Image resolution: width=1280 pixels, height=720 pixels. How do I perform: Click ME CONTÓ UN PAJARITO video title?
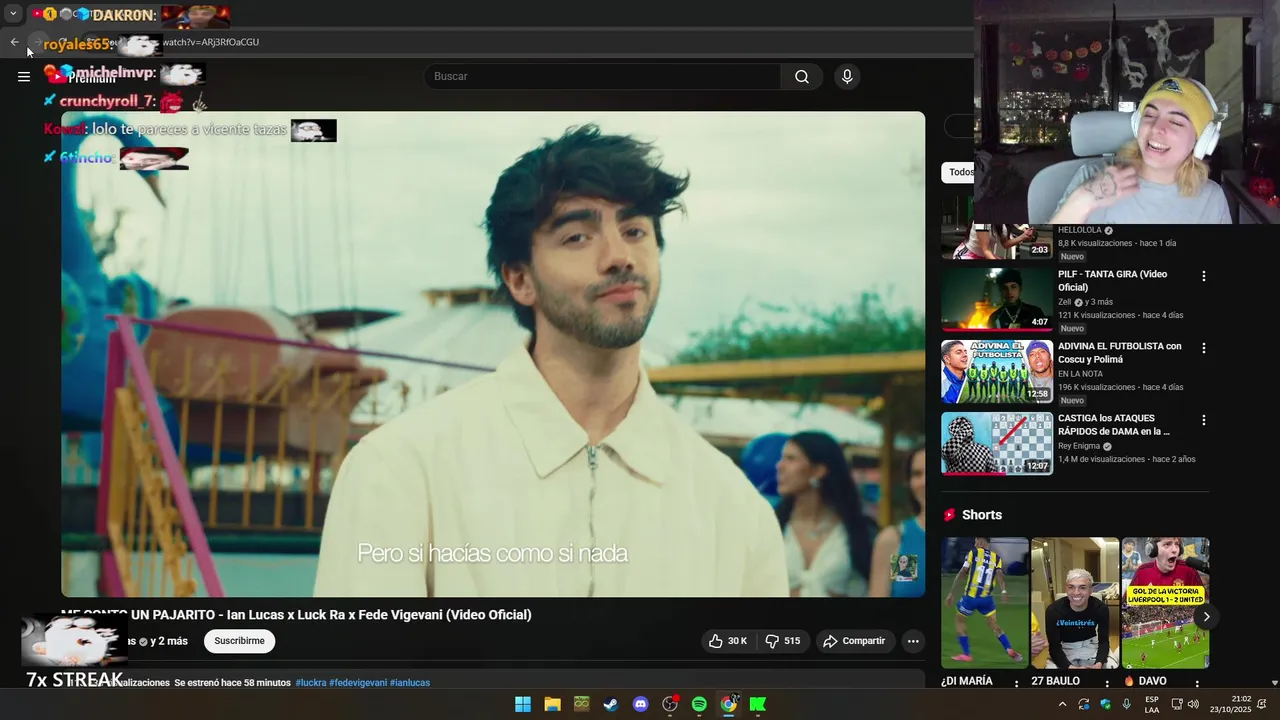296,615
